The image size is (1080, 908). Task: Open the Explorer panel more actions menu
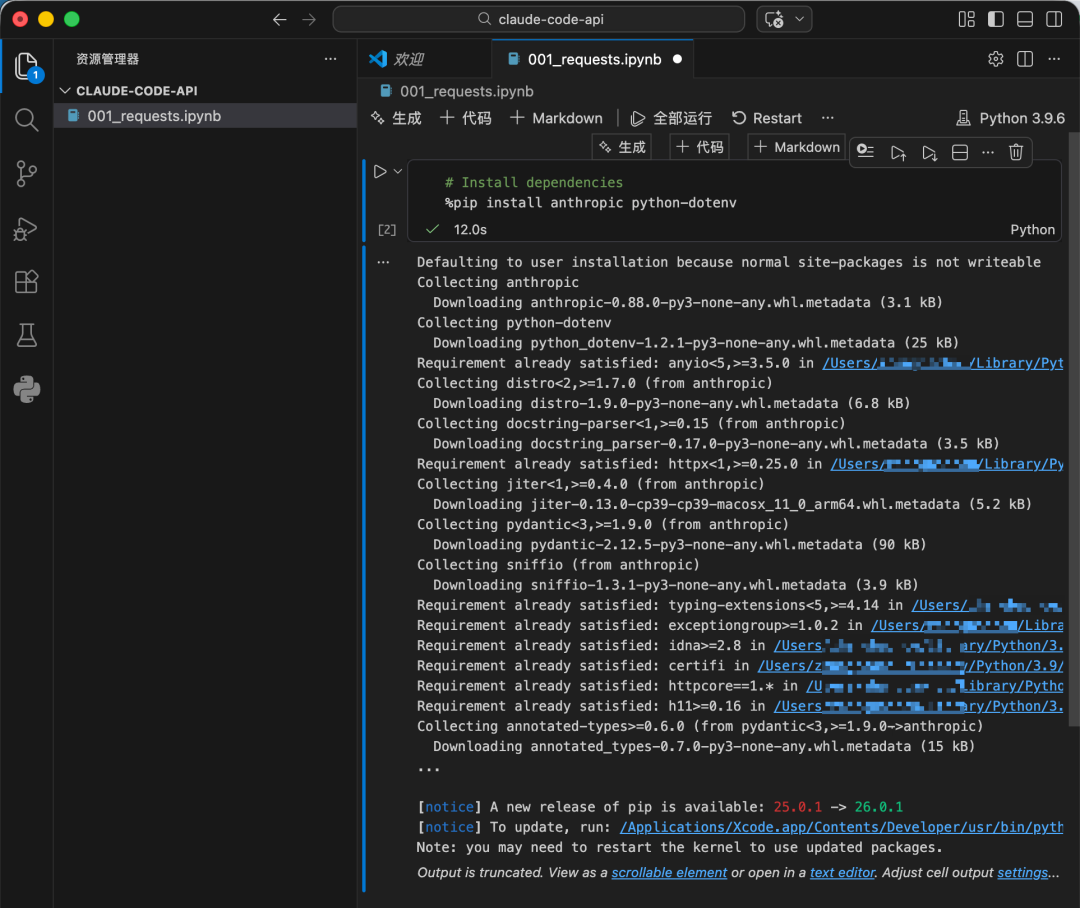[x=331, y=59]
